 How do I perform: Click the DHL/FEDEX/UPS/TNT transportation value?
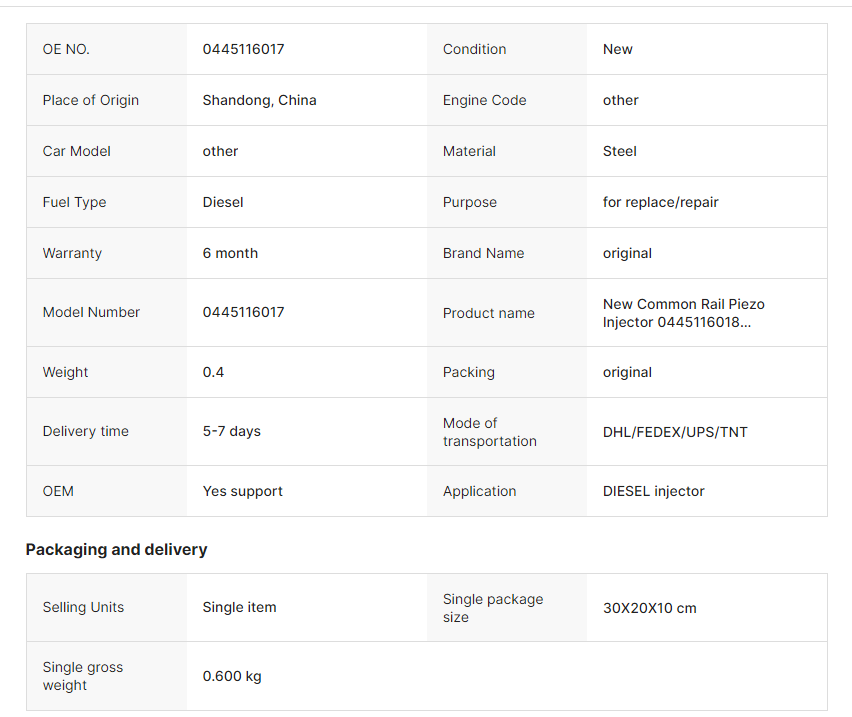click(675, 432)
